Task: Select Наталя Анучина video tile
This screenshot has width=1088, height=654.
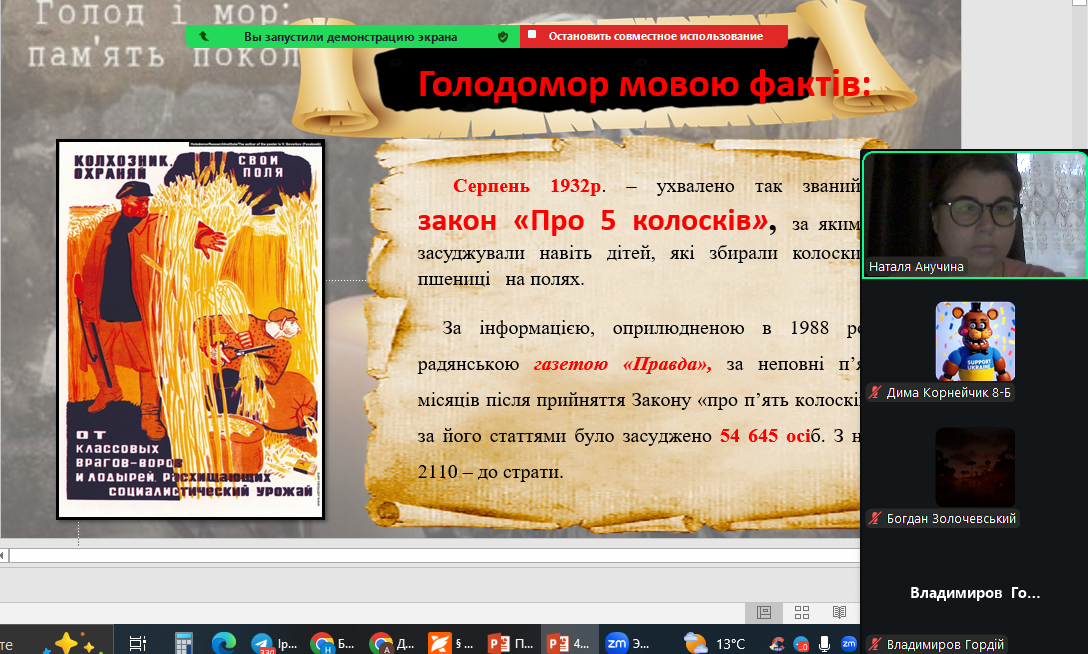Action: 973,213
